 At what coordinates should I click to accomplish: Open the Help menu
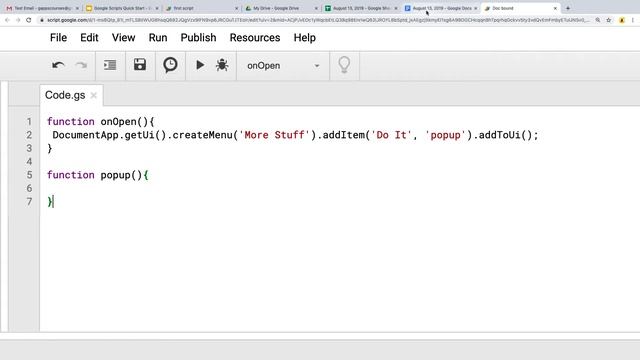(304, 38)
